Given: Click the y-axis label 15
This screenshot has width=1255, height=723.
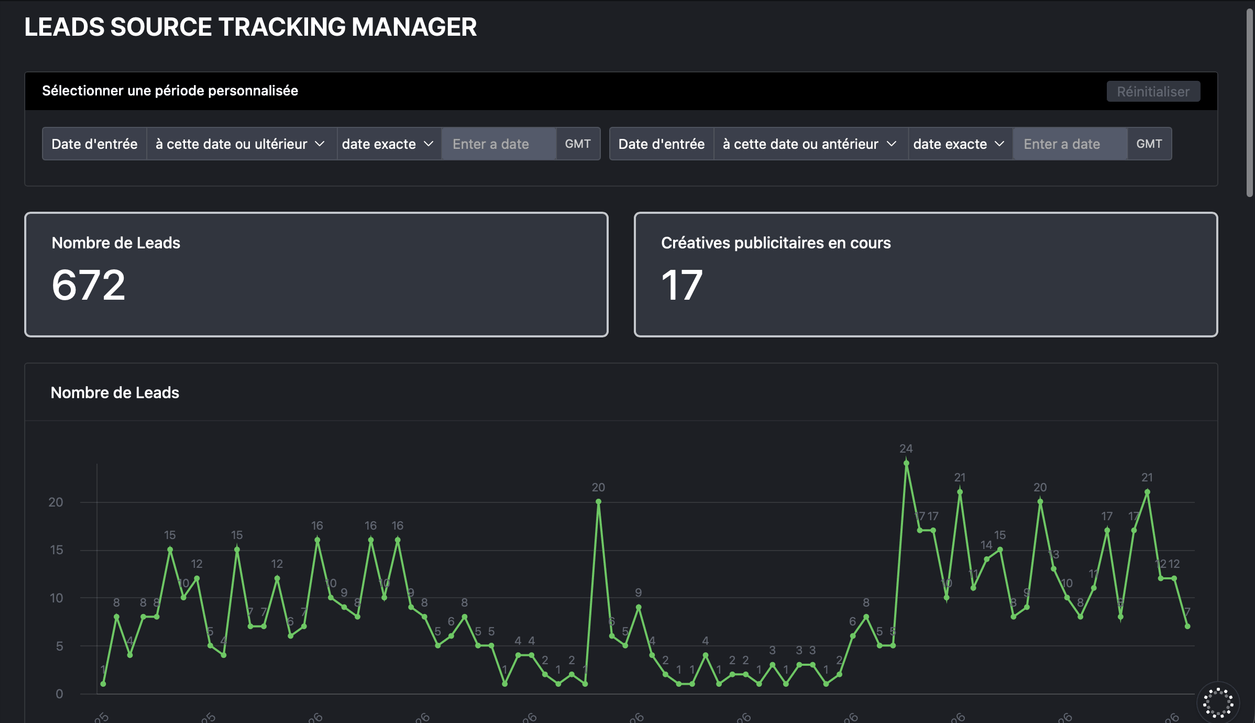Looking at the screenshot, I should tap(56, 550).
